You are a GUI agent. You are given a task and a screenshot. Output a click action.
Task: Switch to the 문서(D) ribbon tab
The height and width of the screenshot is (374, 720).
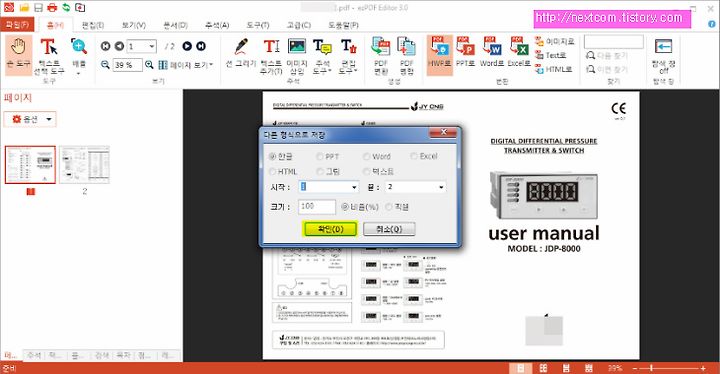175,25
